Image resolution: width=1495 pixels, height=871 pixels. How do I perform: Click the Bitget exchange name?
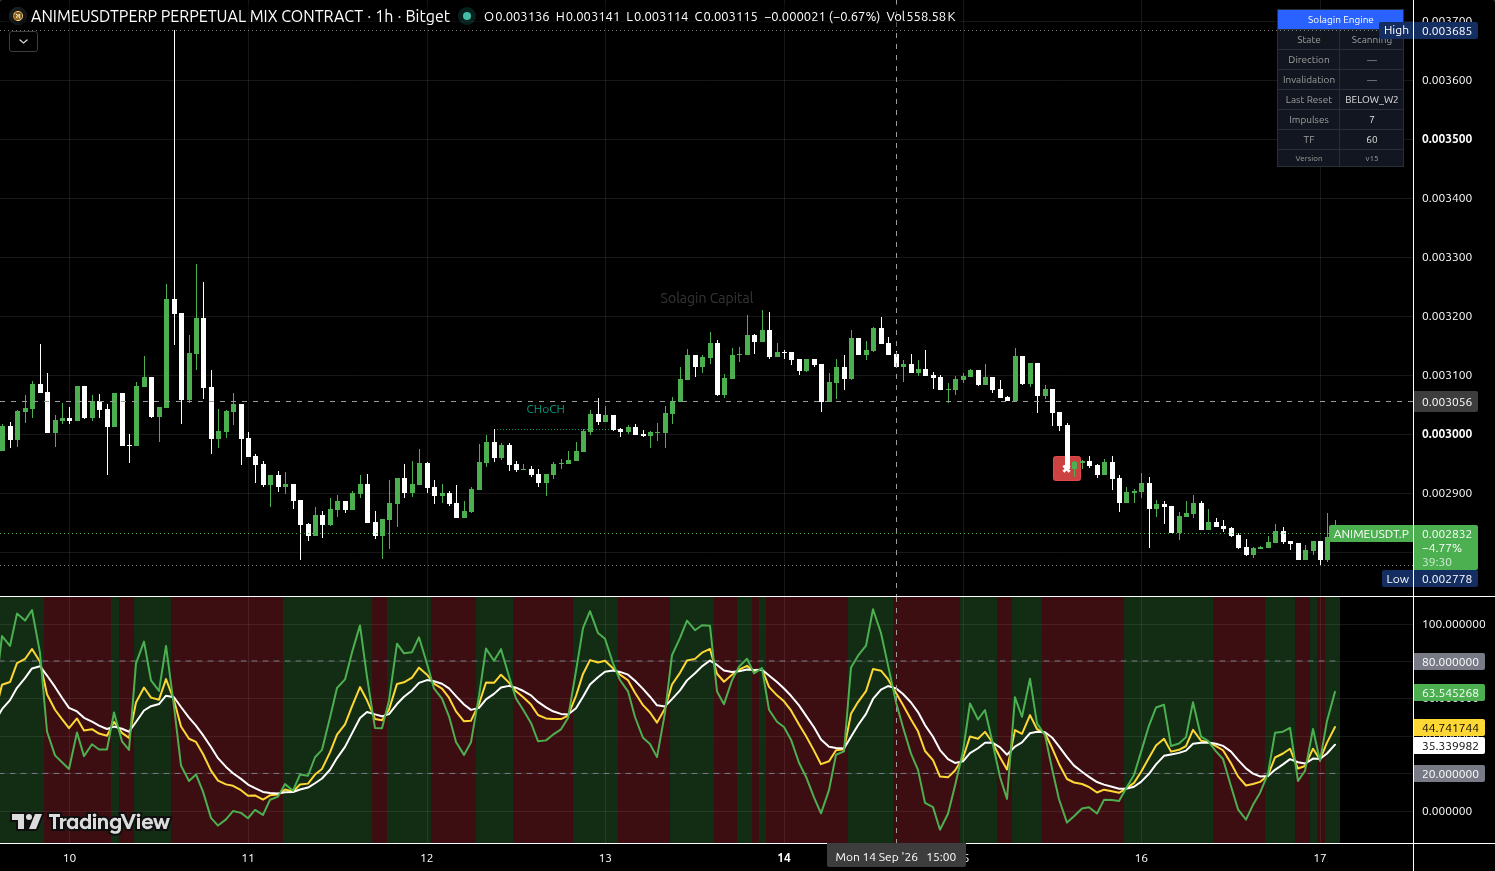pos(428,16)
